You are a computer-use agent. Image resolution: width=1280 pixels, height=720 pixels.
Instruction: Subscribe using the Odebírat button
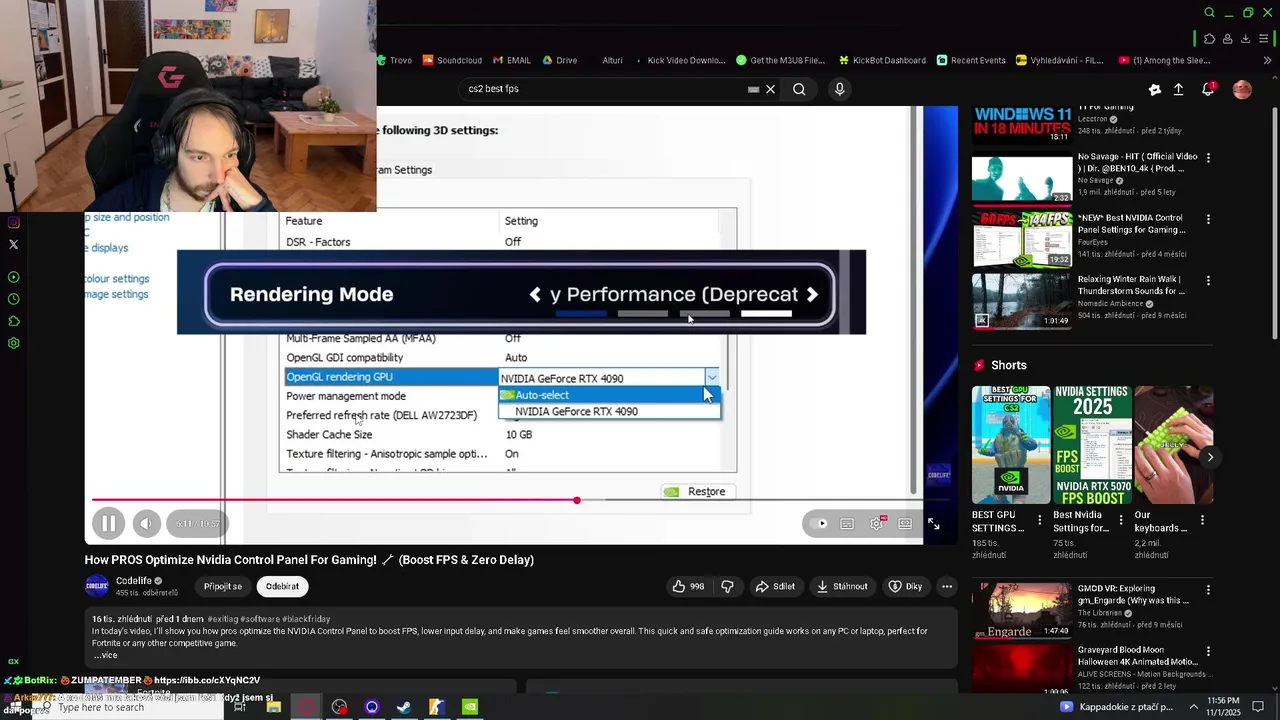coord(282,587)
